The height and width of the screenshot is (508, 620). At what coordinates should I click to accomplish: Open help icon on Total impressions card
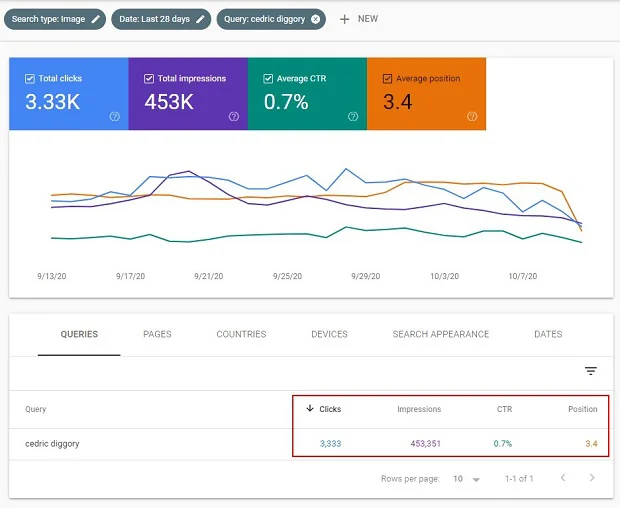[234, 116]
